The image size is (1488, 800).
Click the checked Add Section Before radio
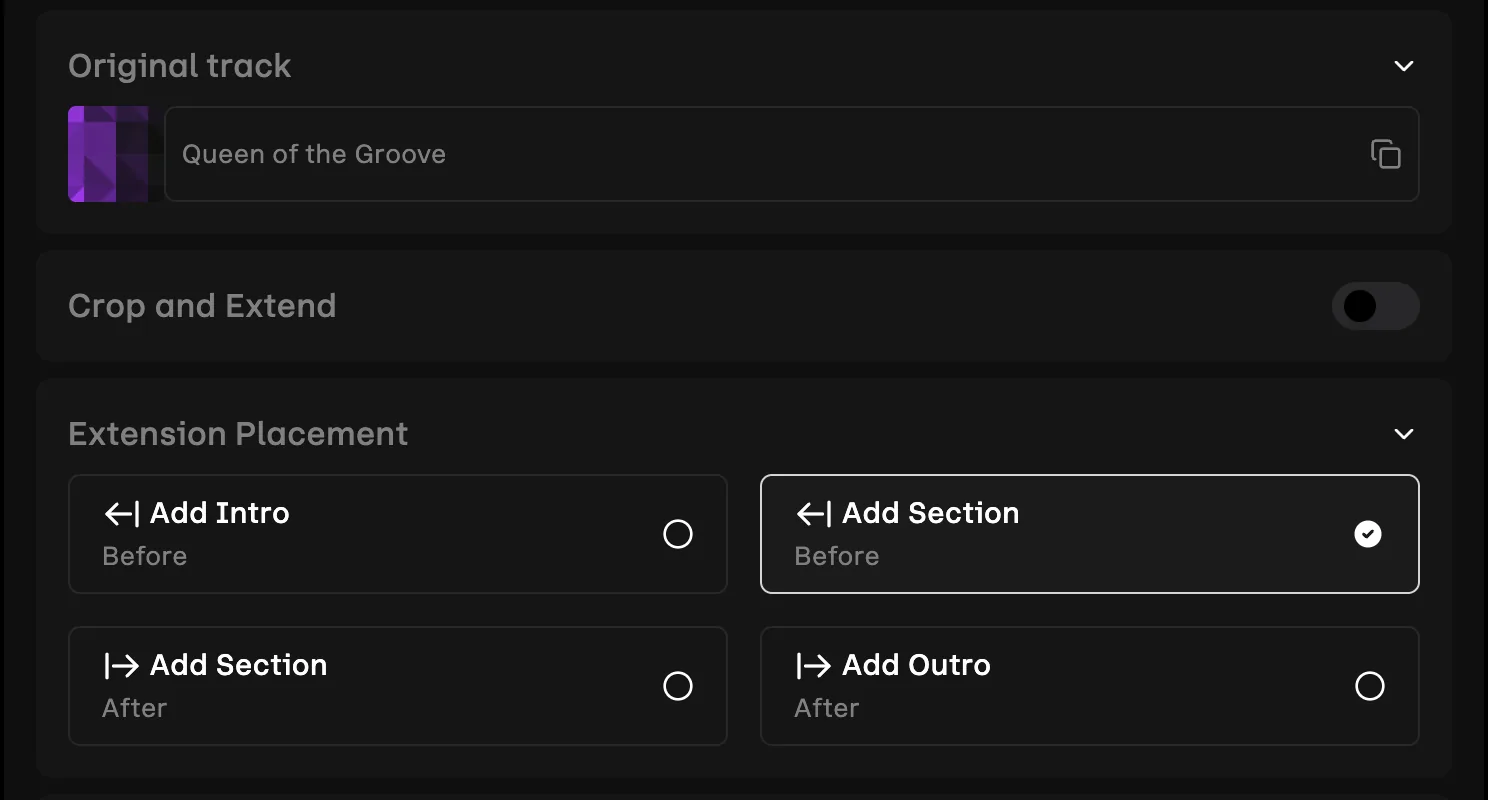[x=1368, y=534]
